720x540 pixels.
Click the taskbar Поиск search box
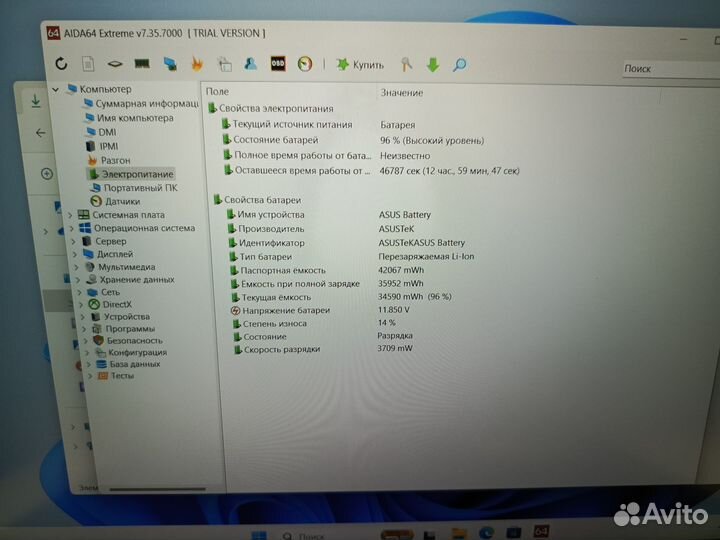point(305,535)
